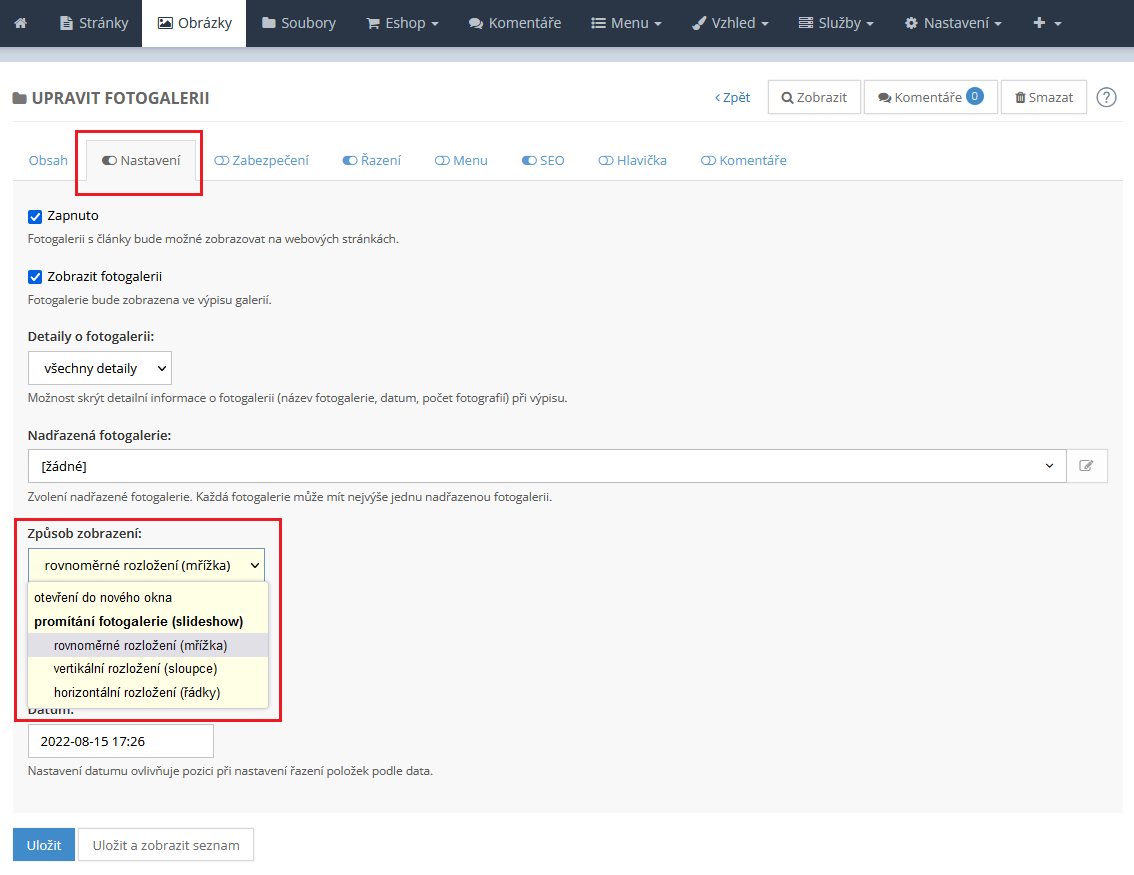Click the home icon in top navigation
The width and height of the screenshot is (1134, 875).
(21, 23)
